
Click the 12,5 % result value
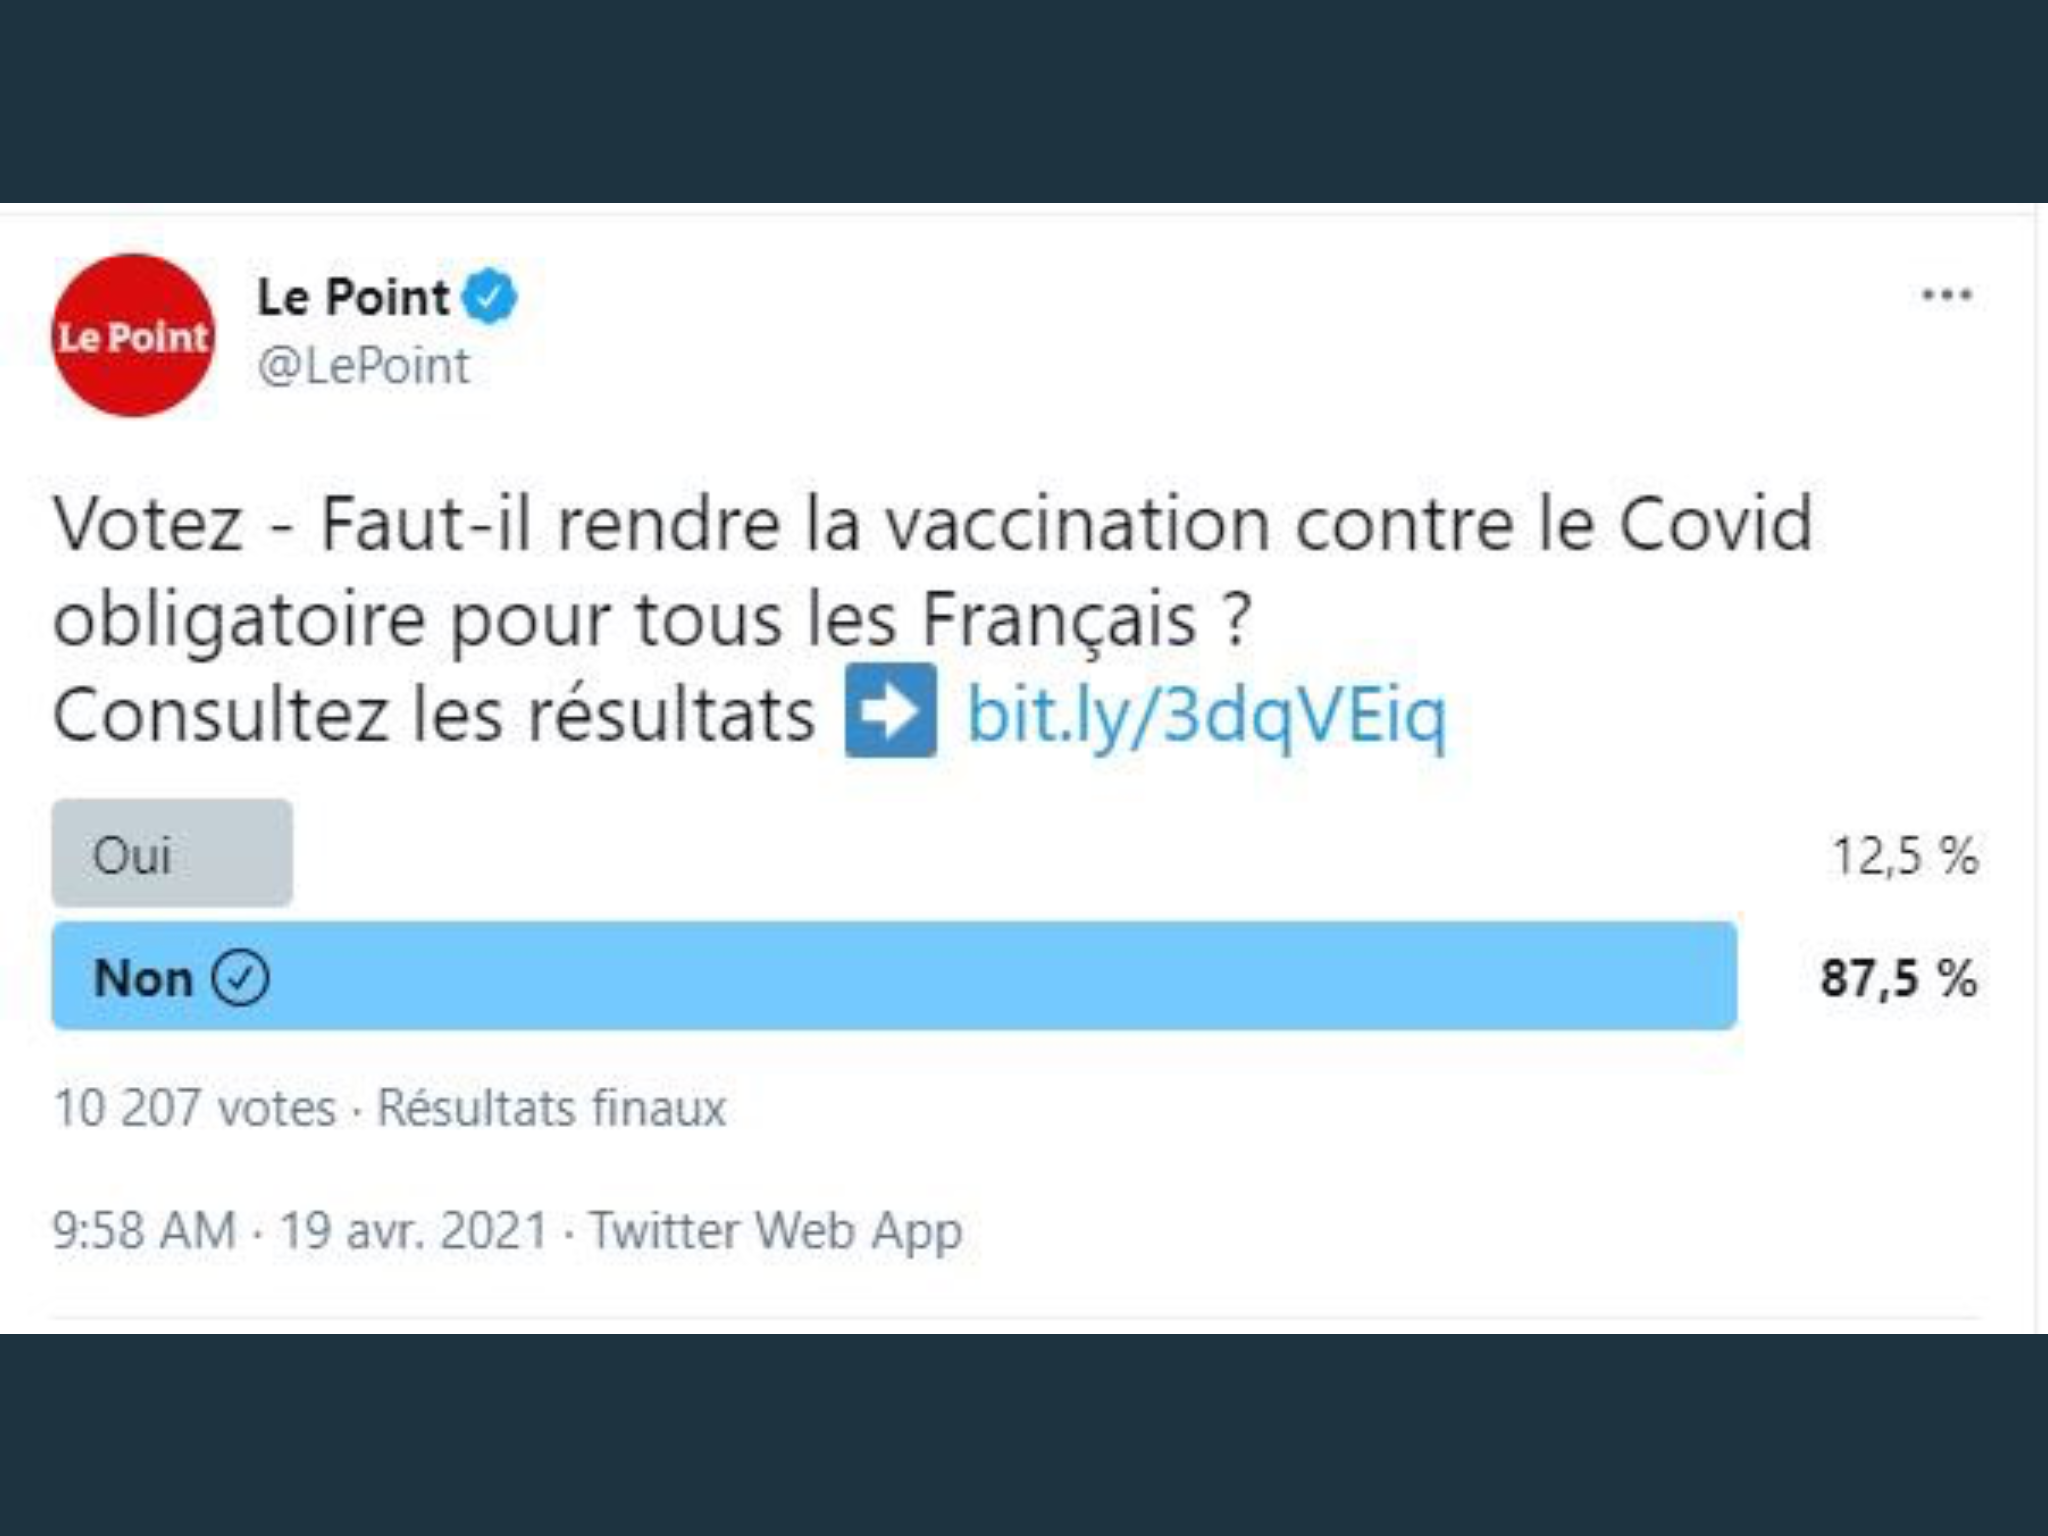[x=1904, y=856]
